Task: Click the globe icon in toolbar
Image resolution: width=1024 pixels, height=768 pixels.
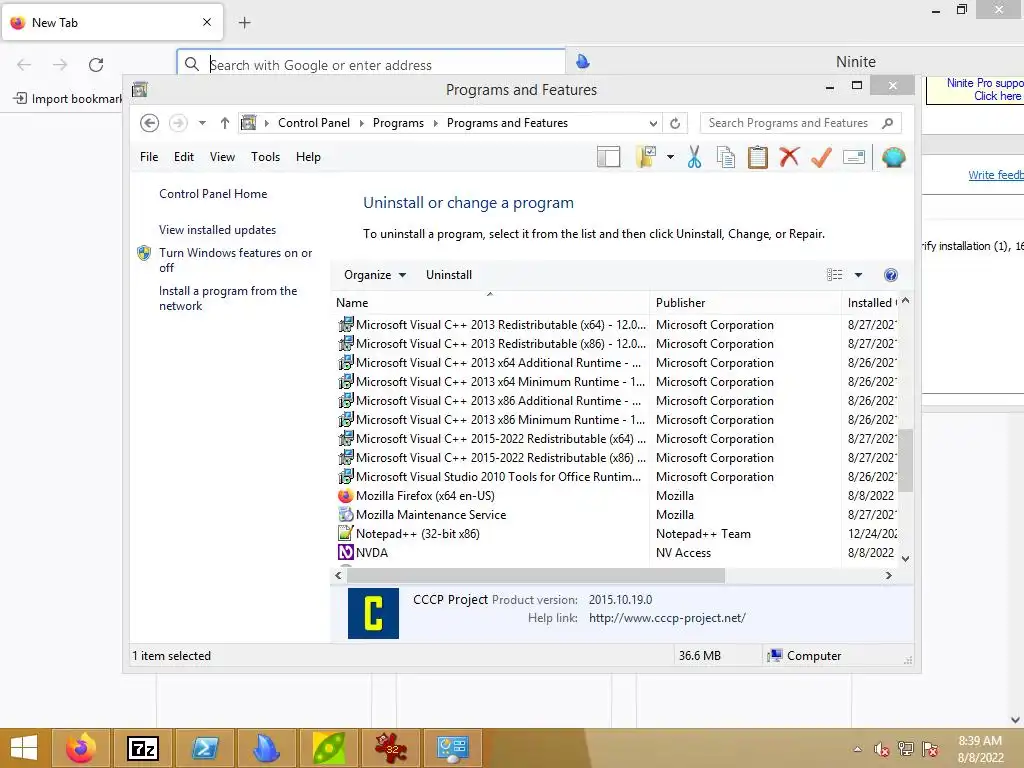Action: (893, 157)
